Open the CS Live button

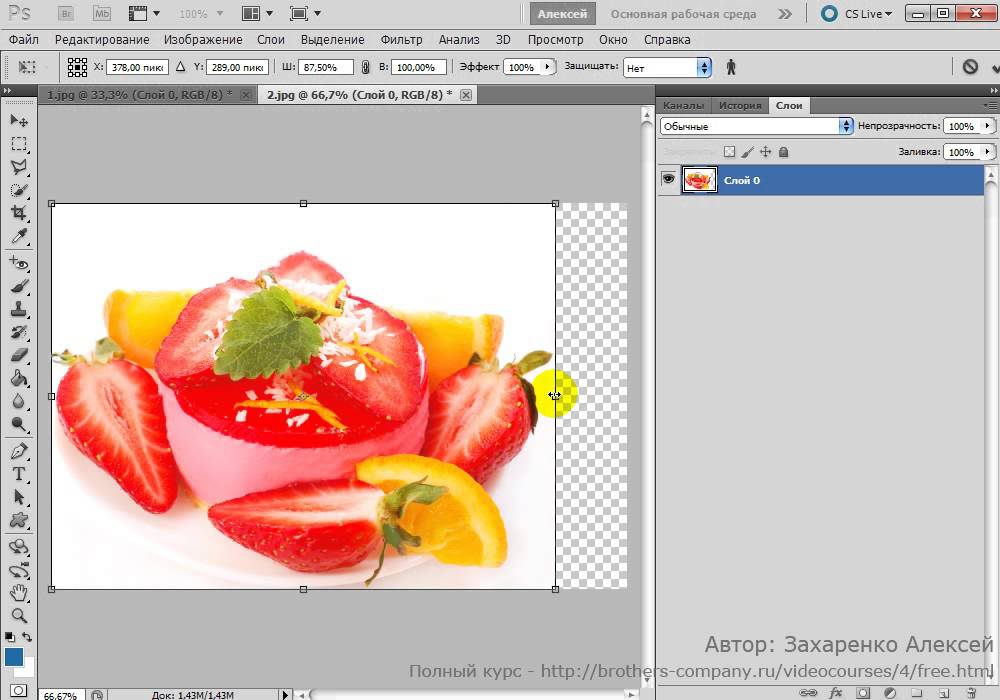pyautogui.click(x=857, y=13)
